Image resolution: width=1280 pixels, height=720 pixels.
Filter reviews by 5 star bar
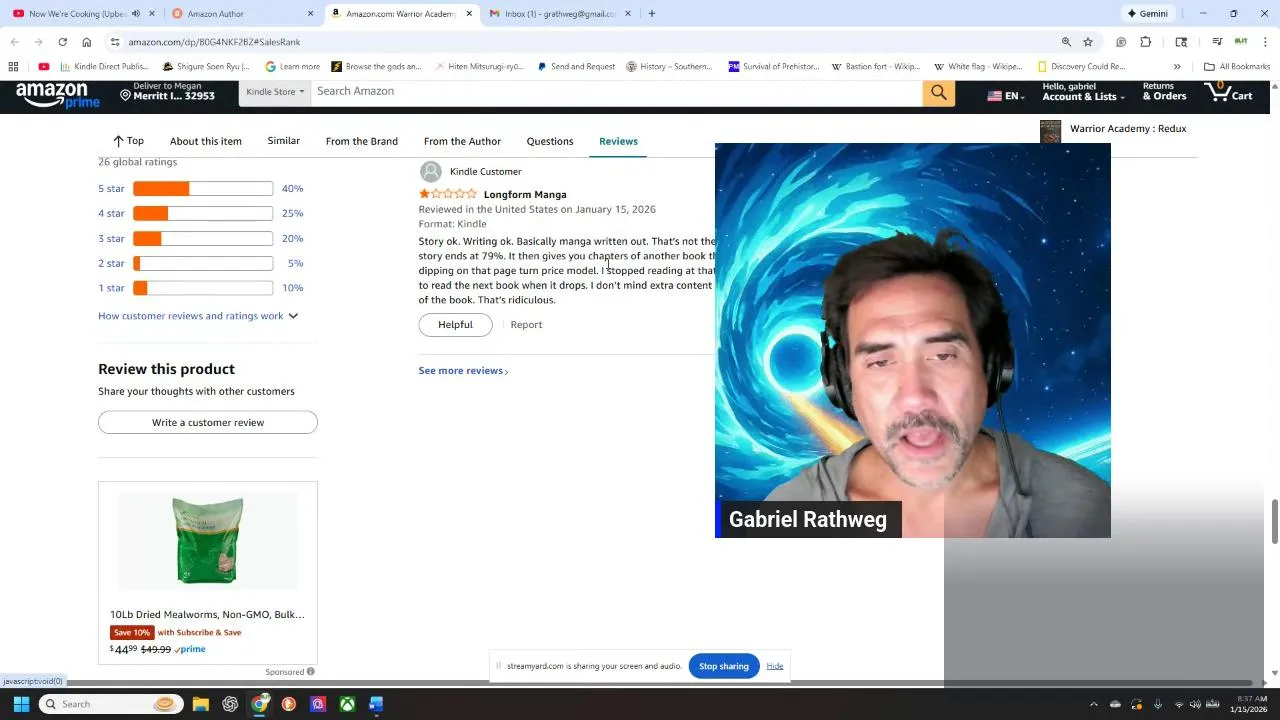click(x=202, y=189)
